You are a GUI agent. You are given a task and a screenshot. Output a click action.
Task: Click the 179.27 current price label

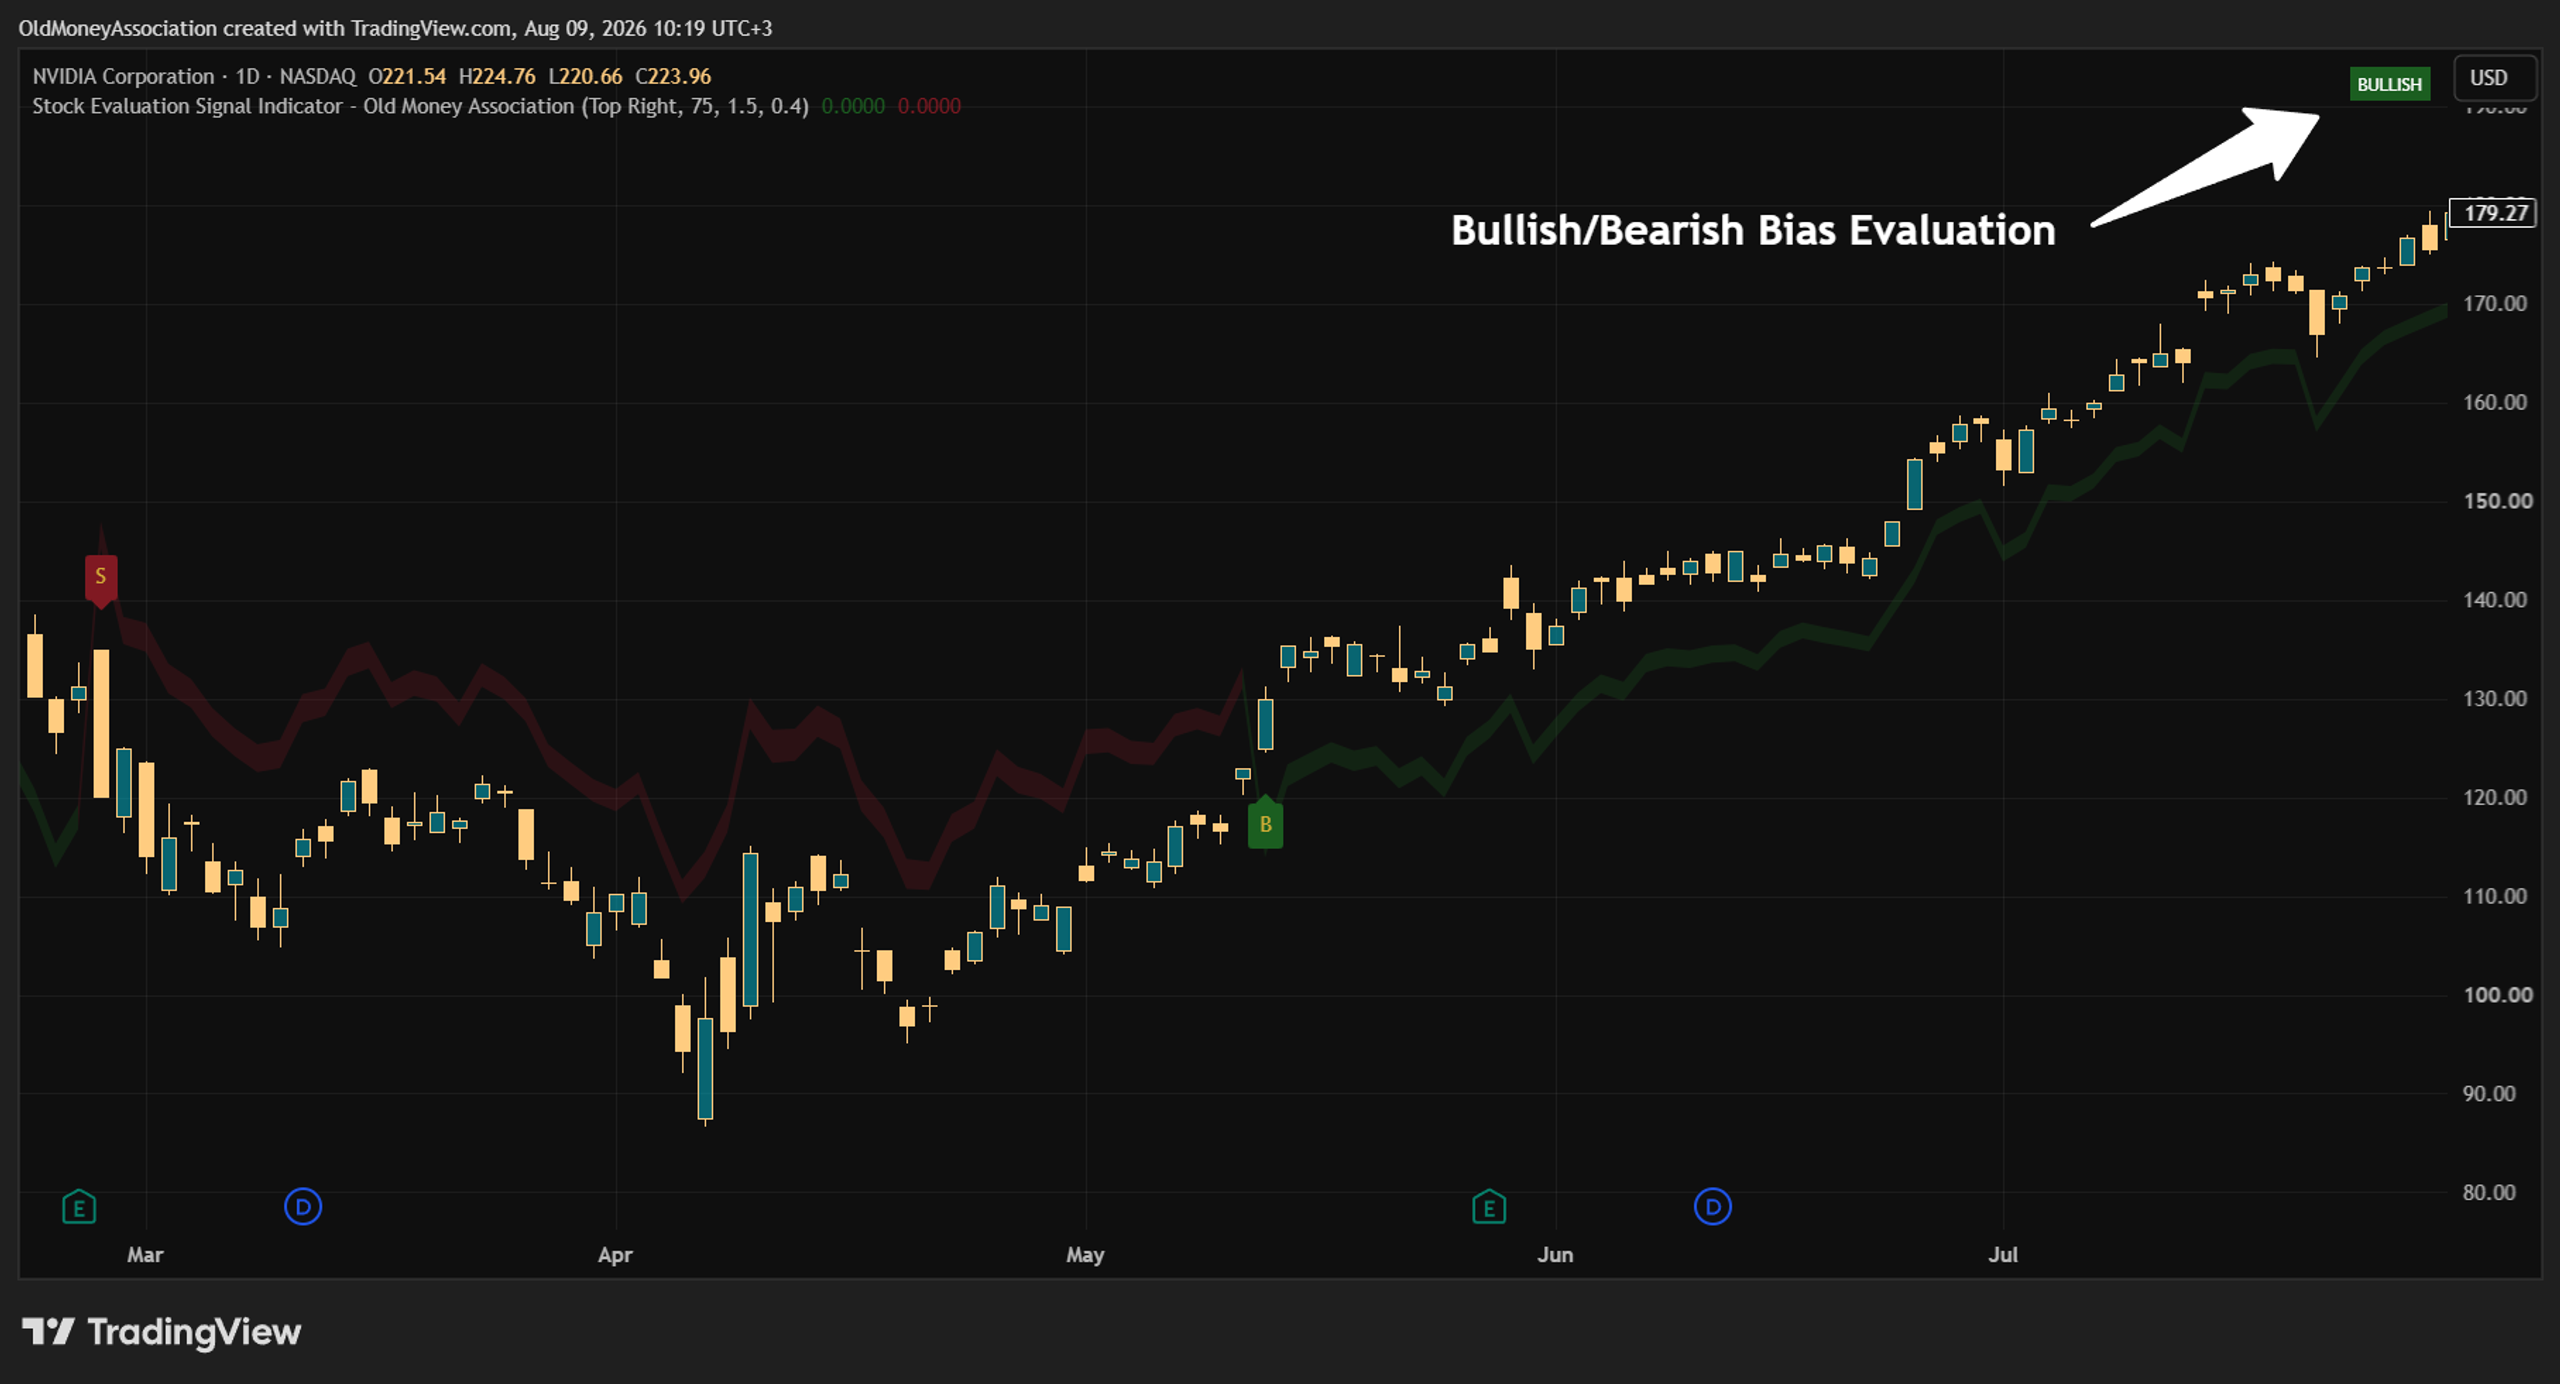[x=2493, y=213]
